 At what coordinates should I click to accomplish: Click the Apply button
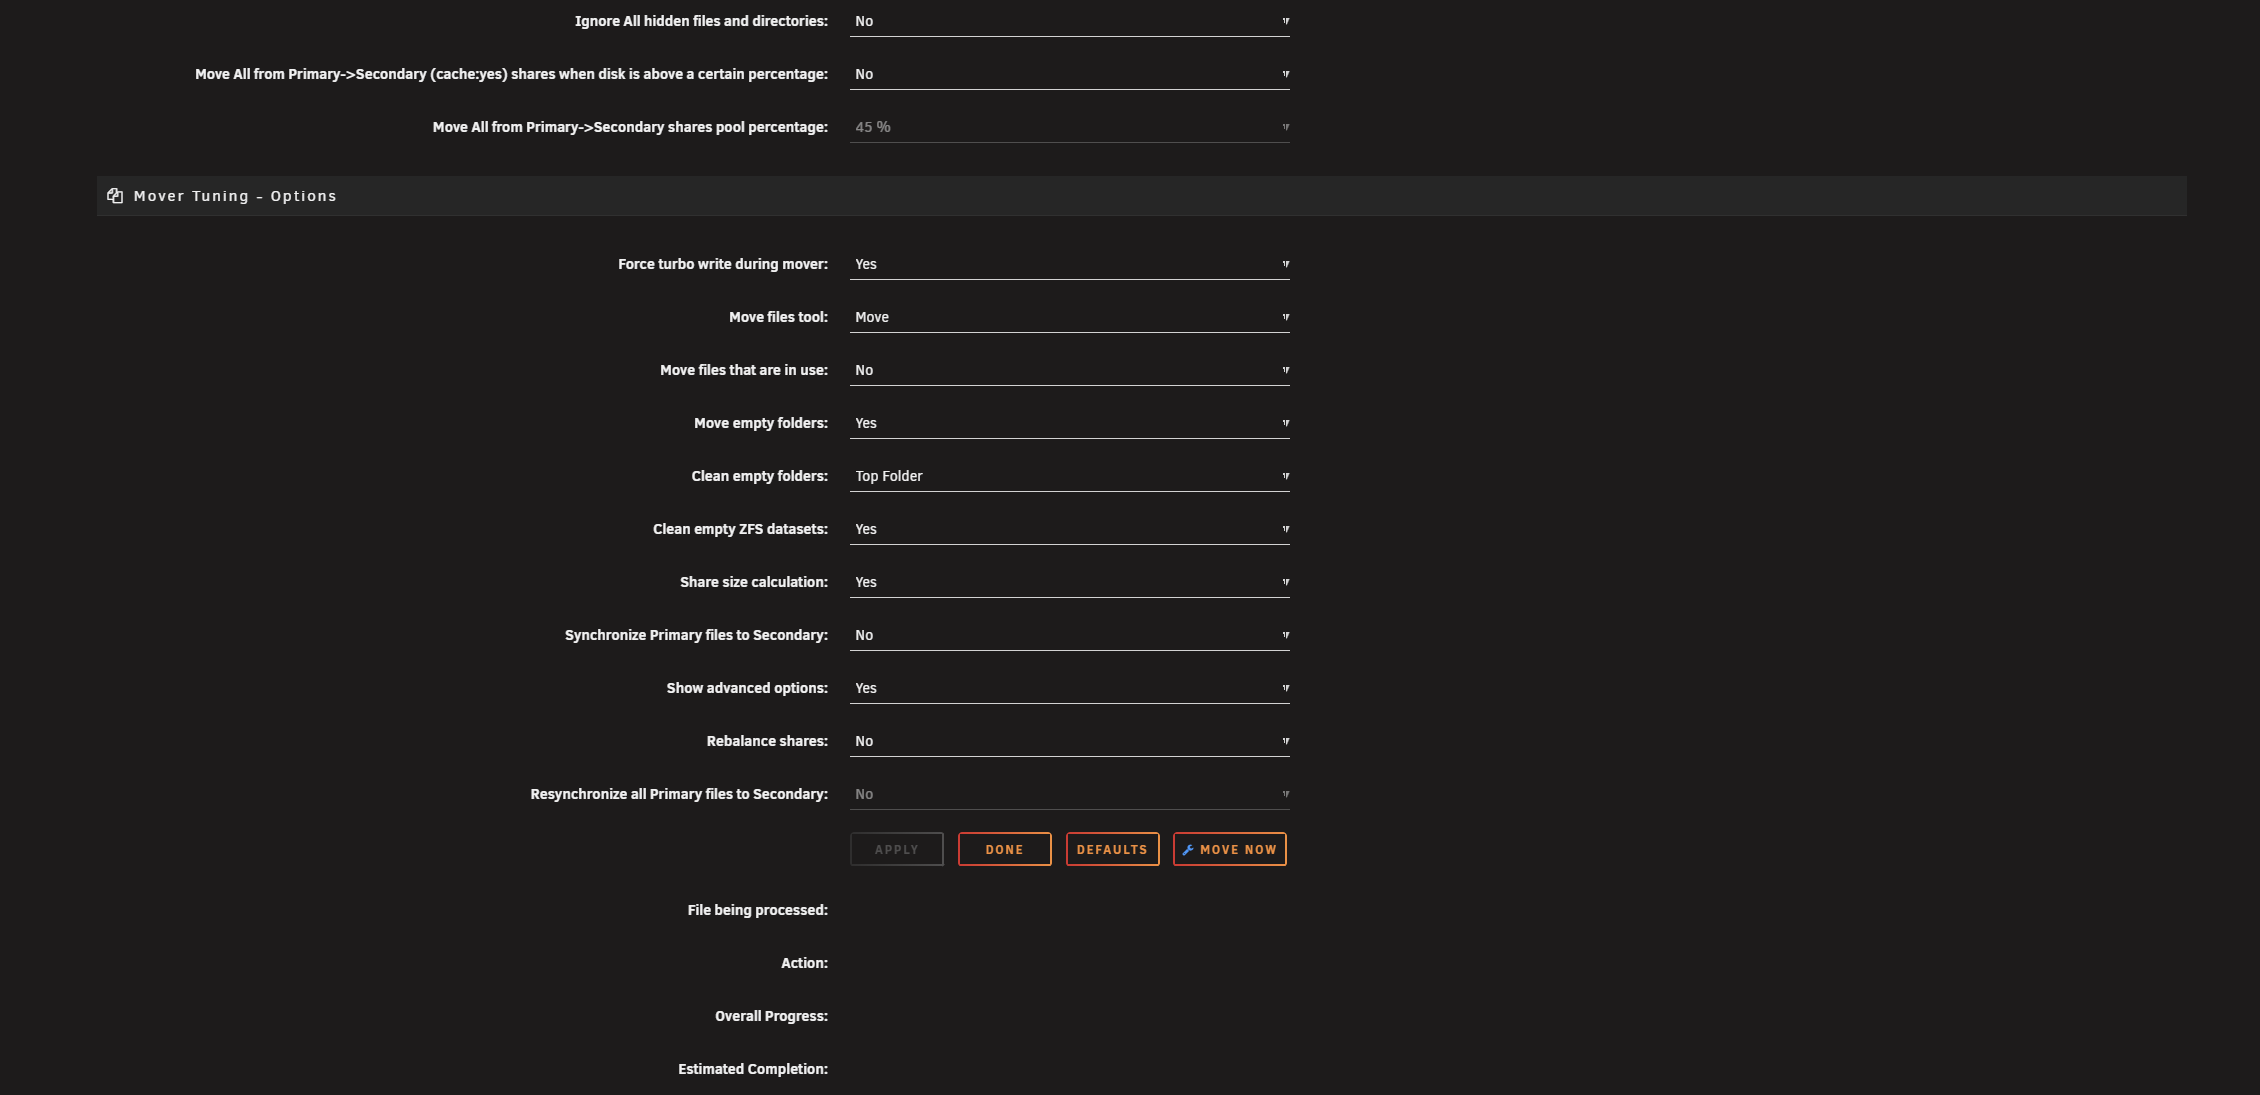tap(896, 849)
